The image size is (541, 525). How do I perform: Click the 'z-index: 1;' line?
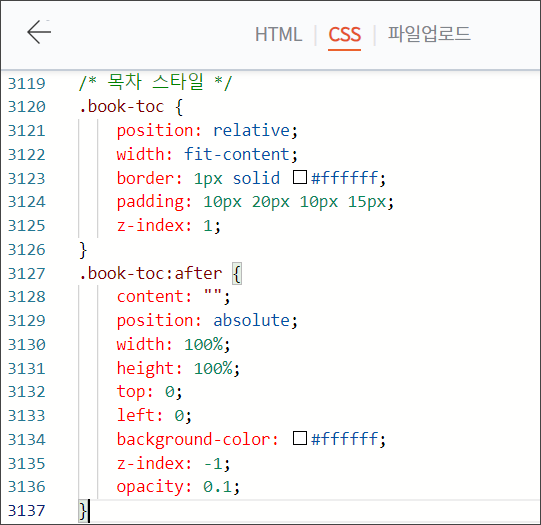(168, 226)
